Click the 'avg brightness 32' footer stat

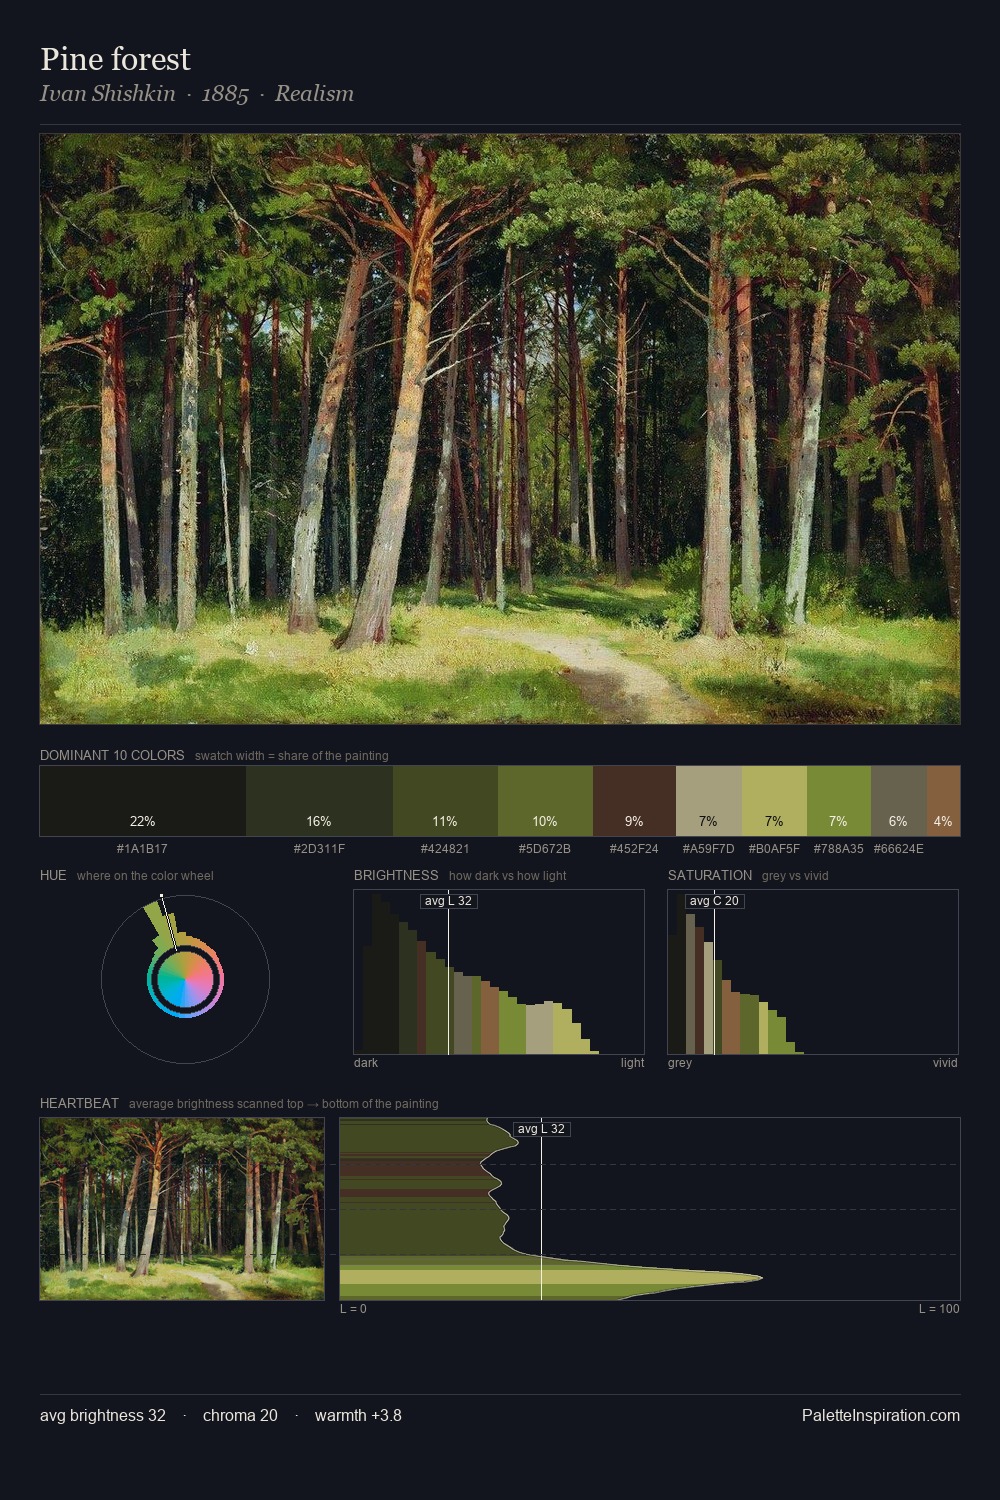pos(103,1415)
